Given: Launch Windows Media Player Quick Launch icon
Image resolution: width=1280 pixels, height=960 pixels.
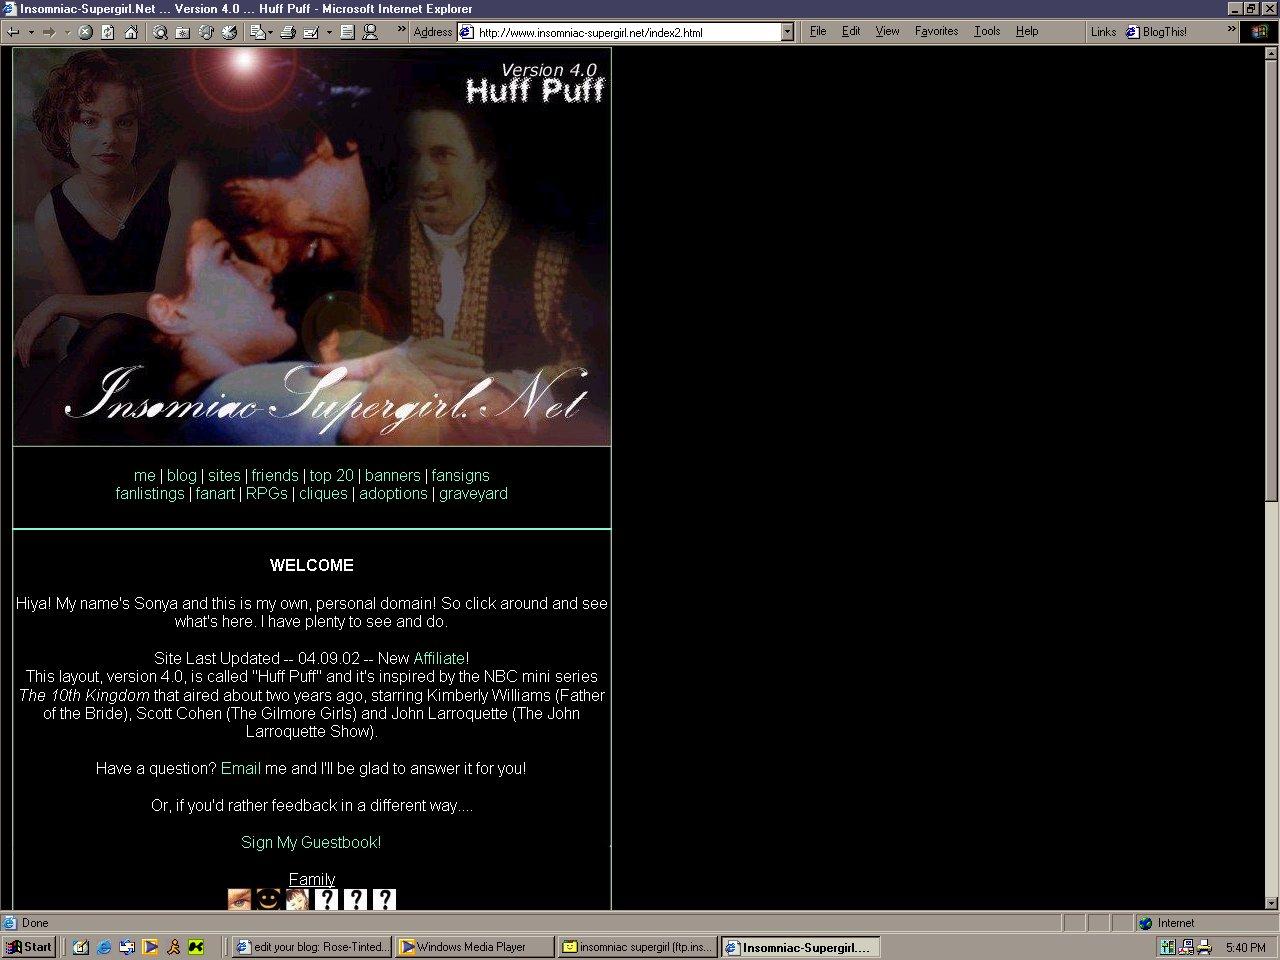Looking at the screenshot, I should pos(150,947).
